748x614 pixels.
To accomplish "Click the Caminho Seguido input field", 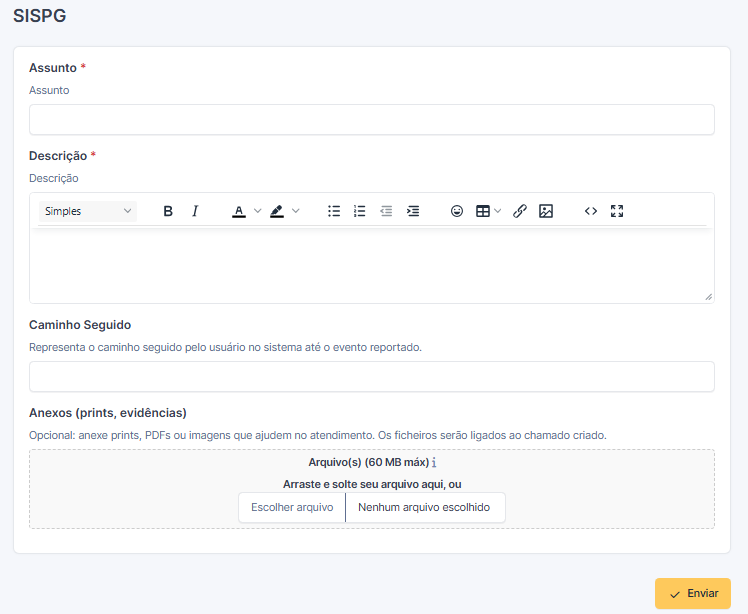I will (x=372, y=376).
